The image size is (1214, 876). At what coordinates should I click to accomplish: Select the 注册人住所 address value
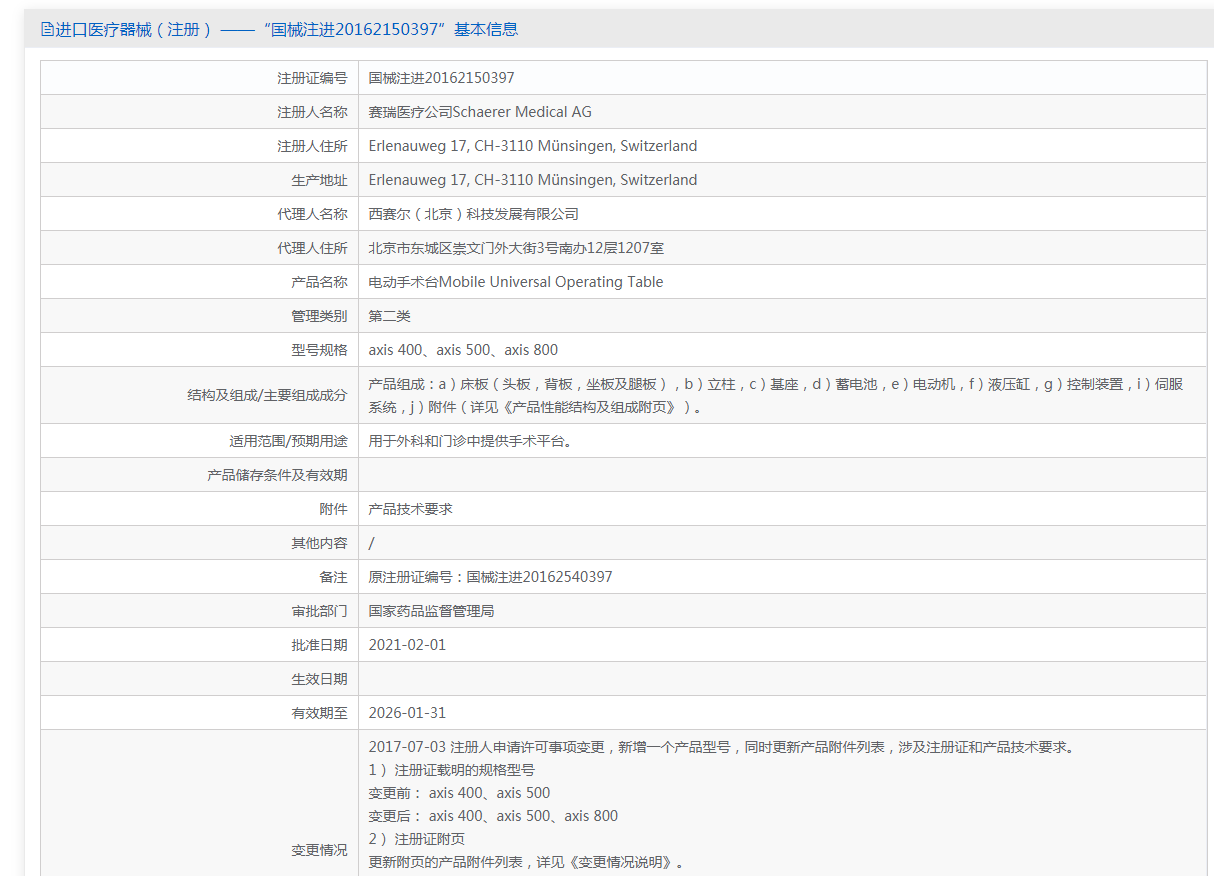[x=533, y=146]
